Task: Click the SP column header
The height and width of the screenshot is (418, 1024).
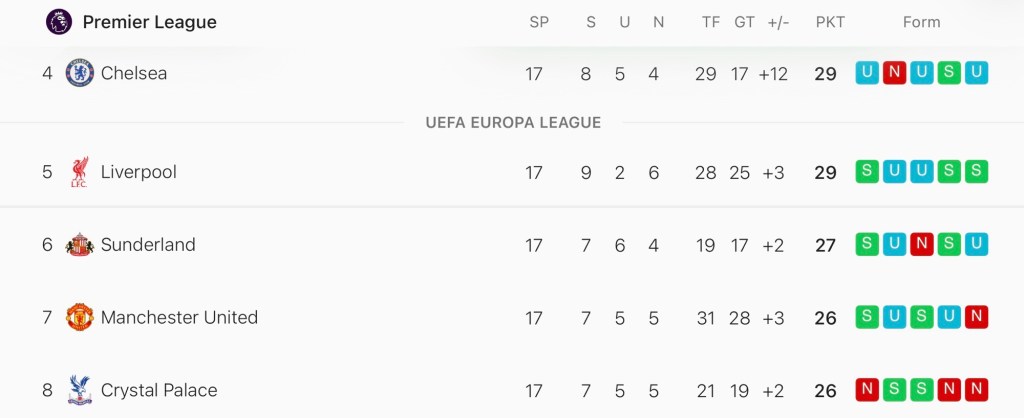Action: pyautogui.click(x=539, y=22)
